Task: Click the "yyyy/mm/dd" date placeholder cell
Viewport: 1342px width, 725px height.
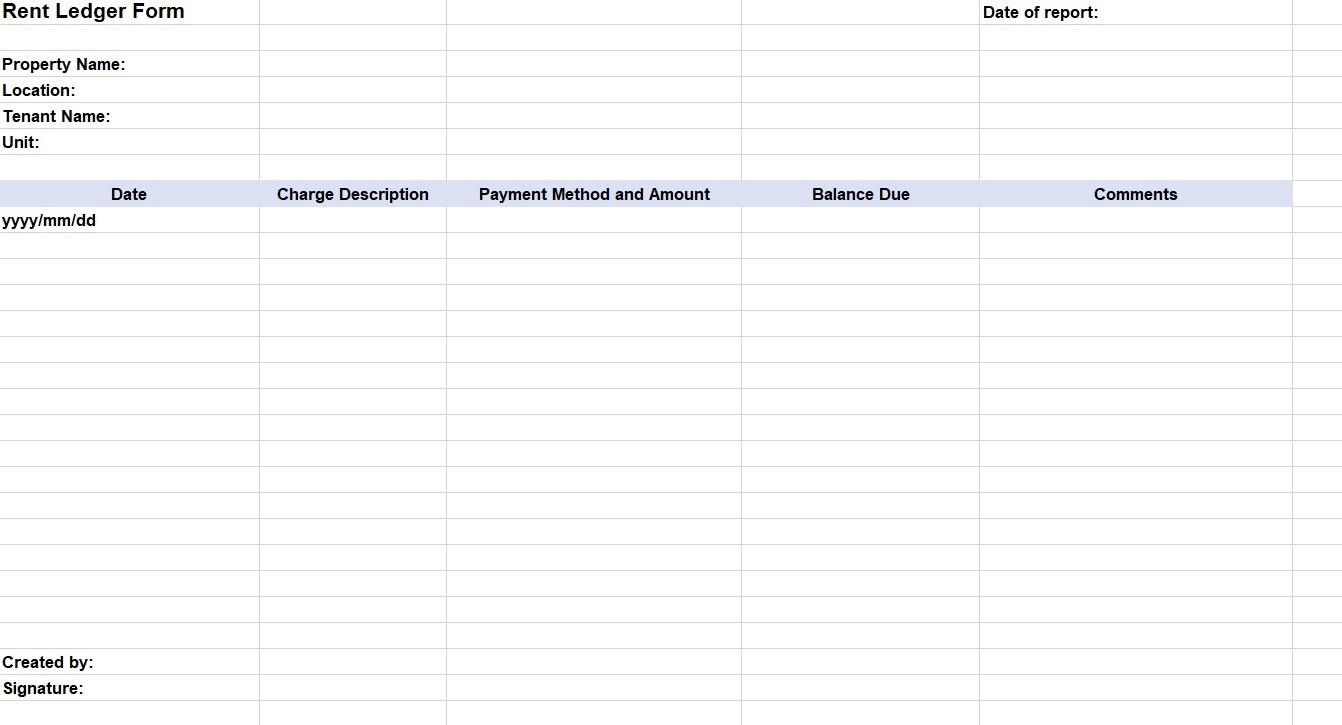Action: tap(128, 220)
